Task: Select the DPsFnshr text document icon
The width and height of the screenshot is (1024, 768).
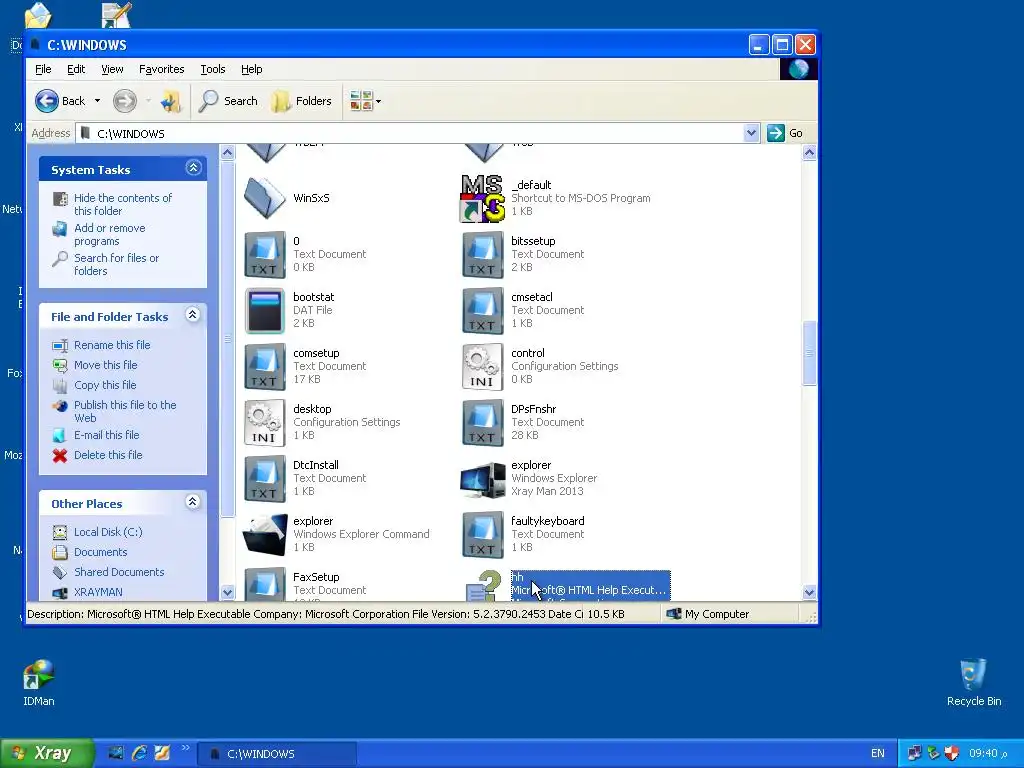Action: [x=483, y=423]
